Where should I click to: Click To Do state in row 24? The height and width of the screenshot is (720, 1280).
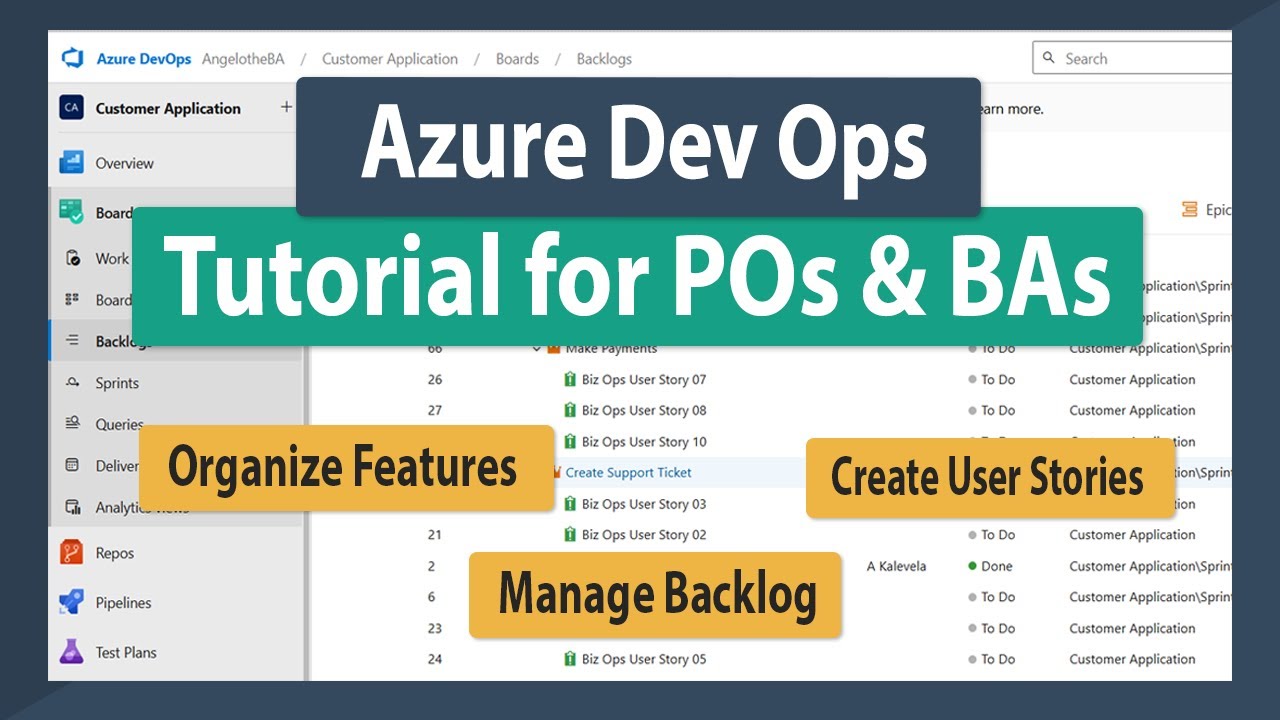coord(991,659)
